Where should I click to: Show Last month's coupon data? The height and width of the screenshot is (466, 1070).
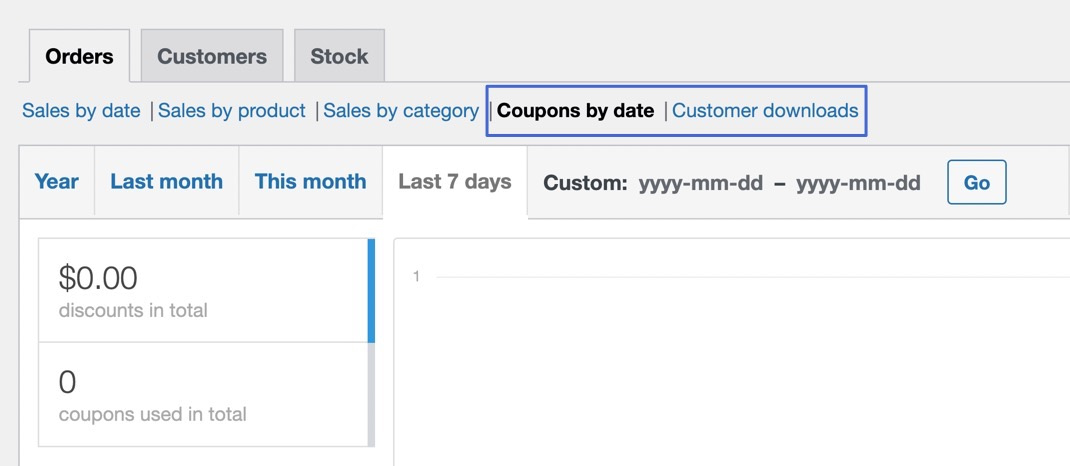167,182
